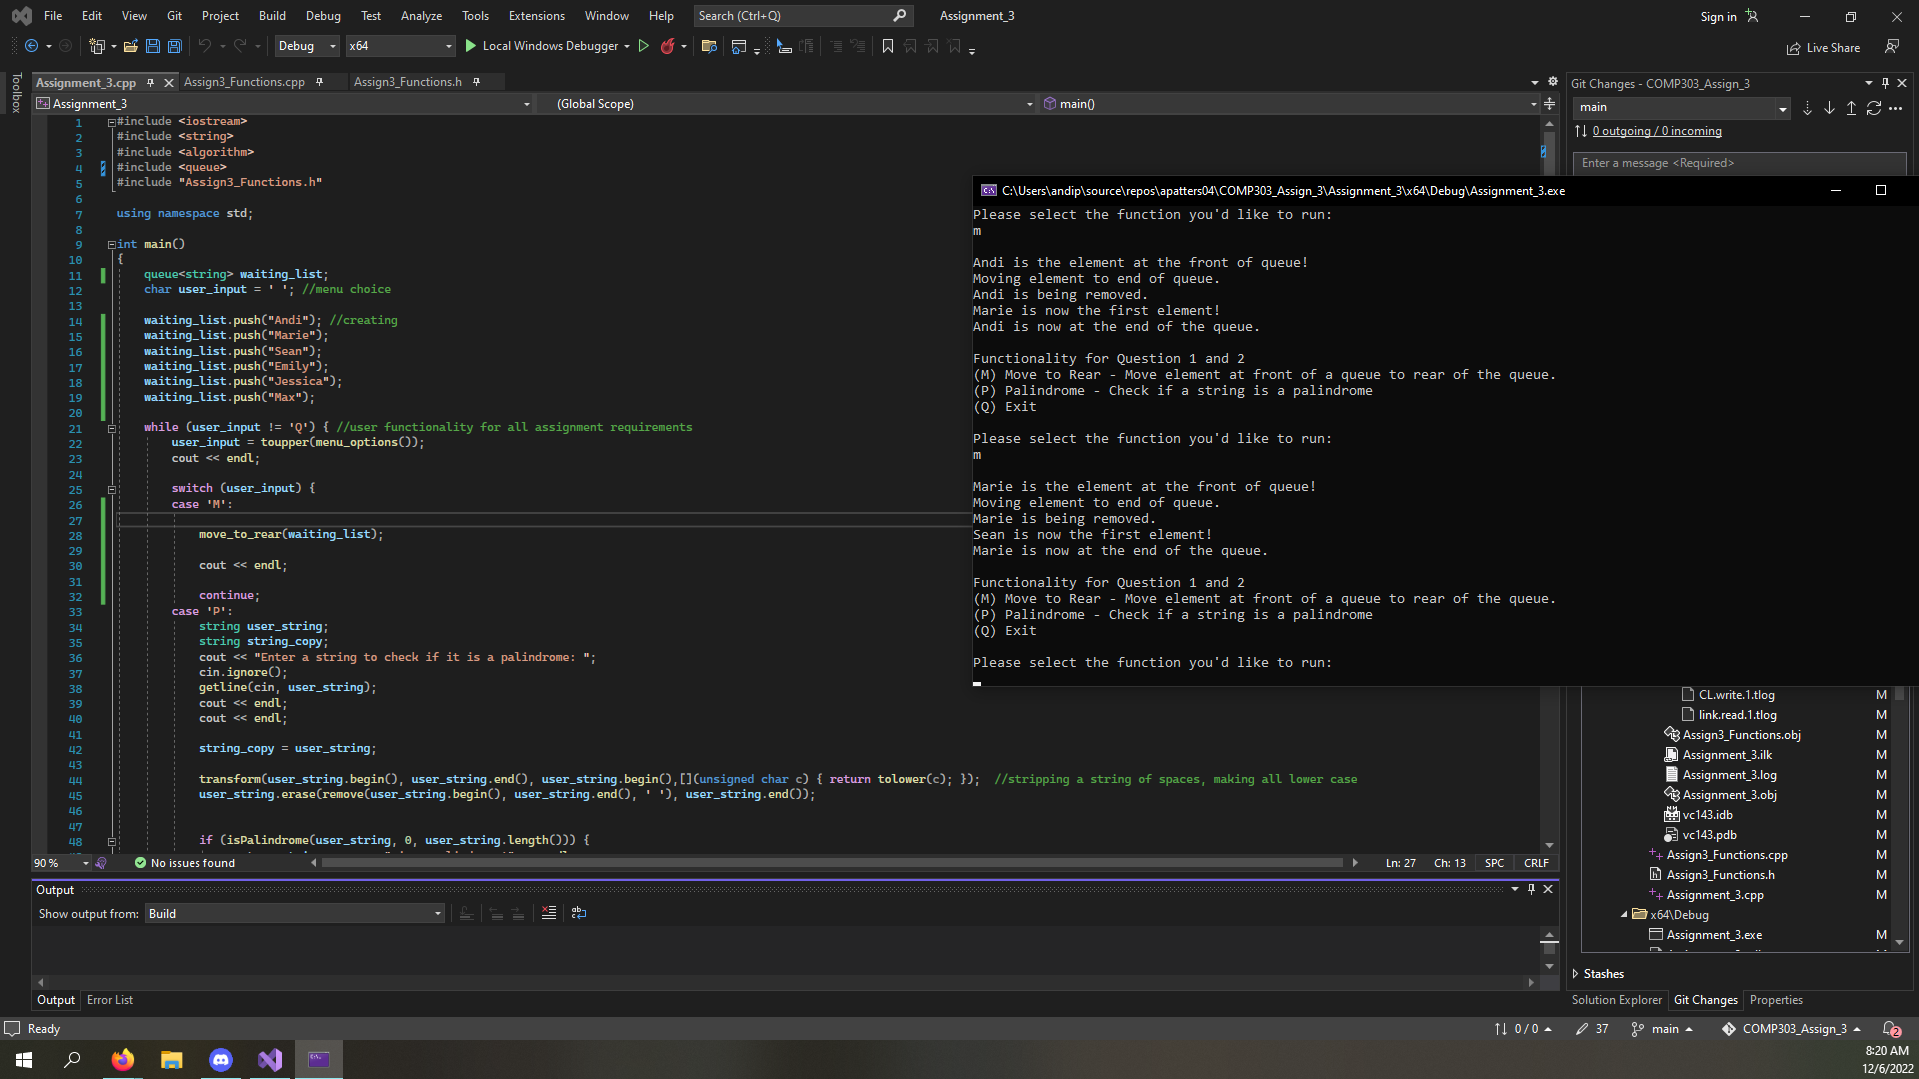The height and width of the screenshot is (1079, 1919).
Task: Start Without Debugging with hollow green arrow
Action: [x=644, y=46]
